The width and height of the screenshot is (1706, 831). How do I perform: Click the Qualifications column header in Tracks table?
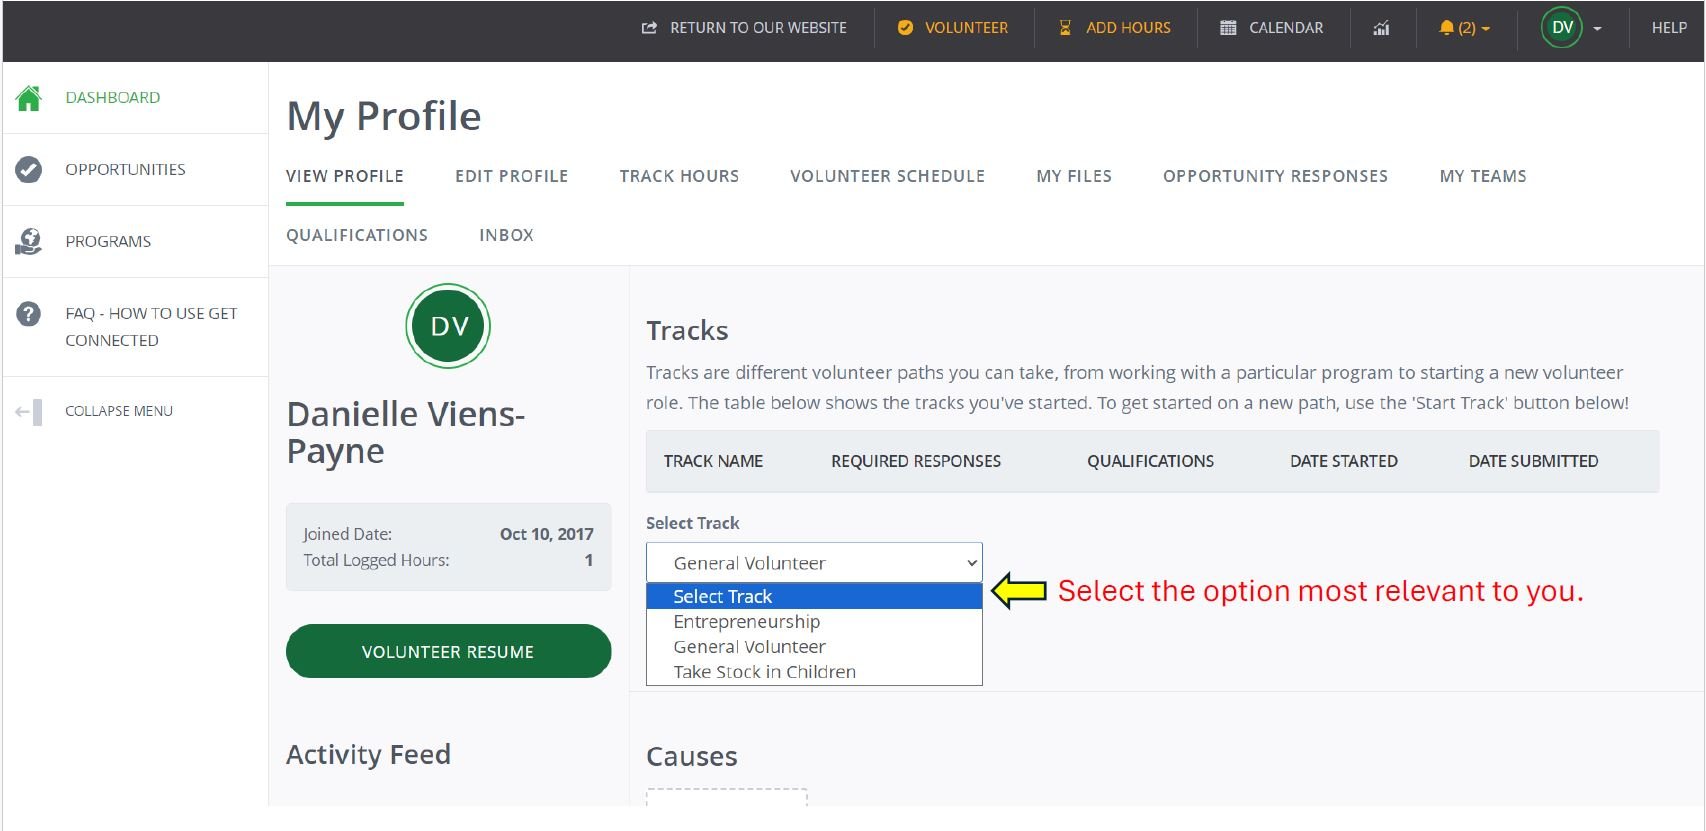click(x=1150, y=461)
